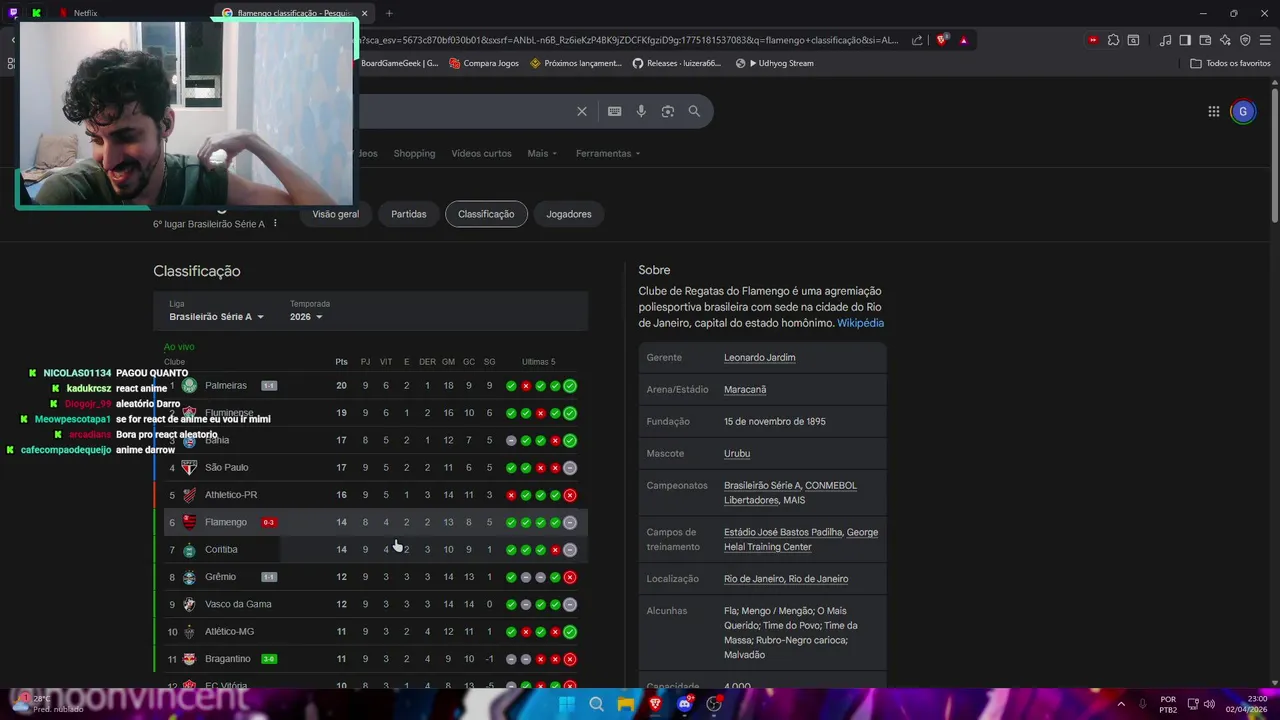The height and width of the screenshot is (720, 1280).
Task: Open Leo AI sparkle icon
Action: tap(1225, 40)
